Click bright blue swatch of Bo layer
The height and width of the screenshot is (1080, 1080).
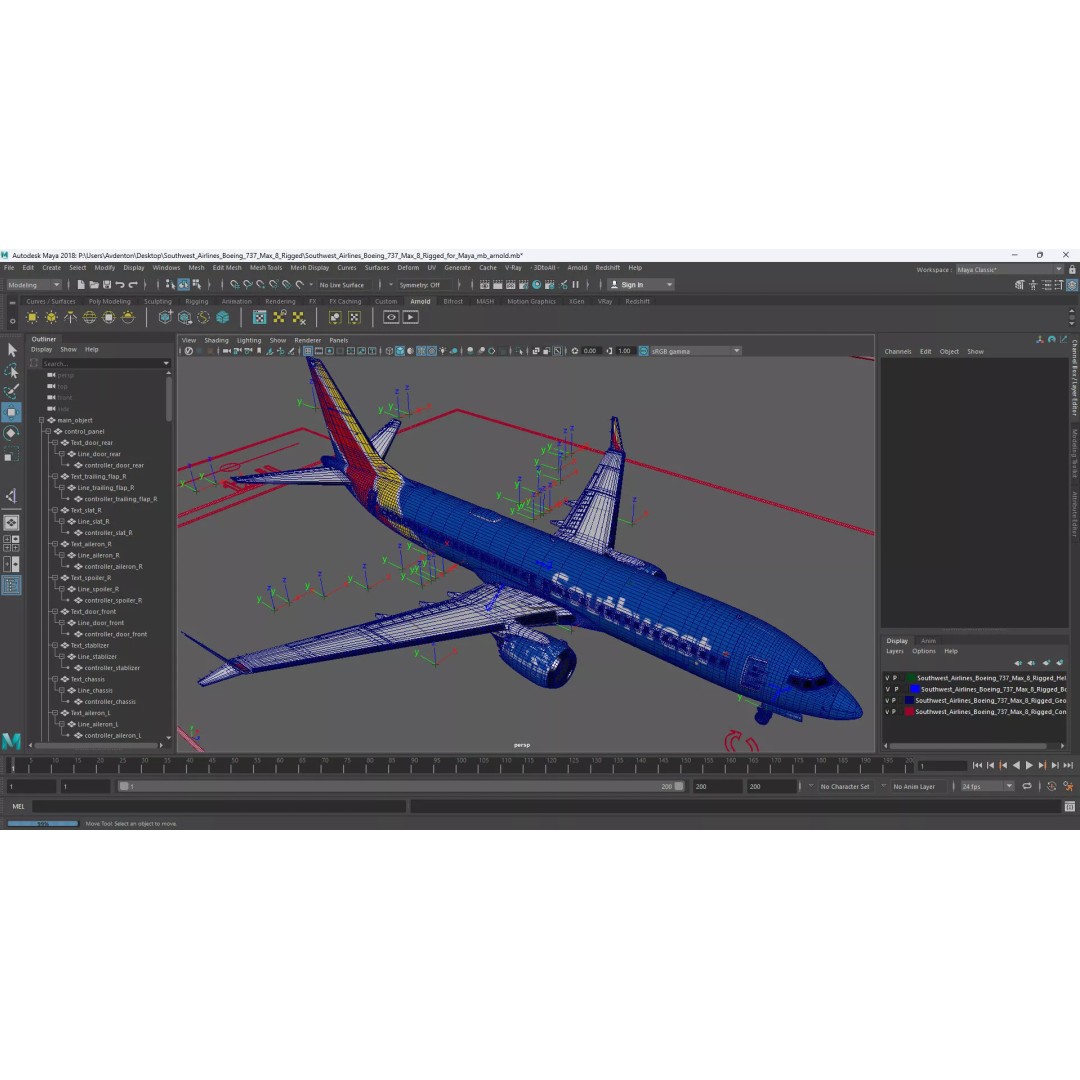tap(915, 689)
